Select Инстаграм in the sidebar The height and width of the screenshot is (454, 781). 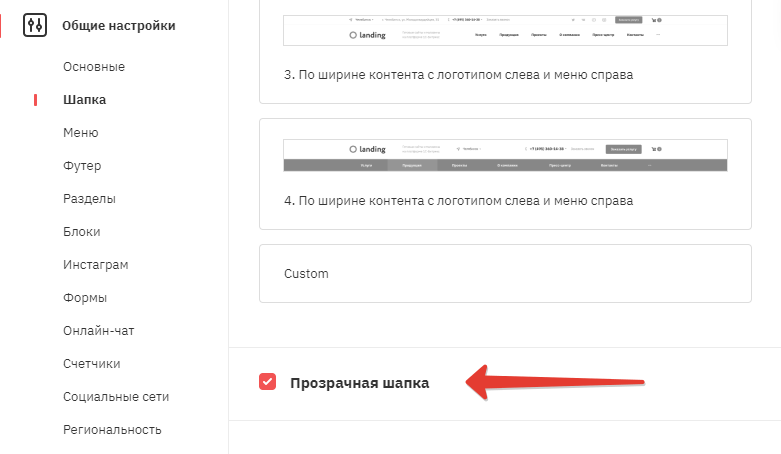[x=96, y=265]
